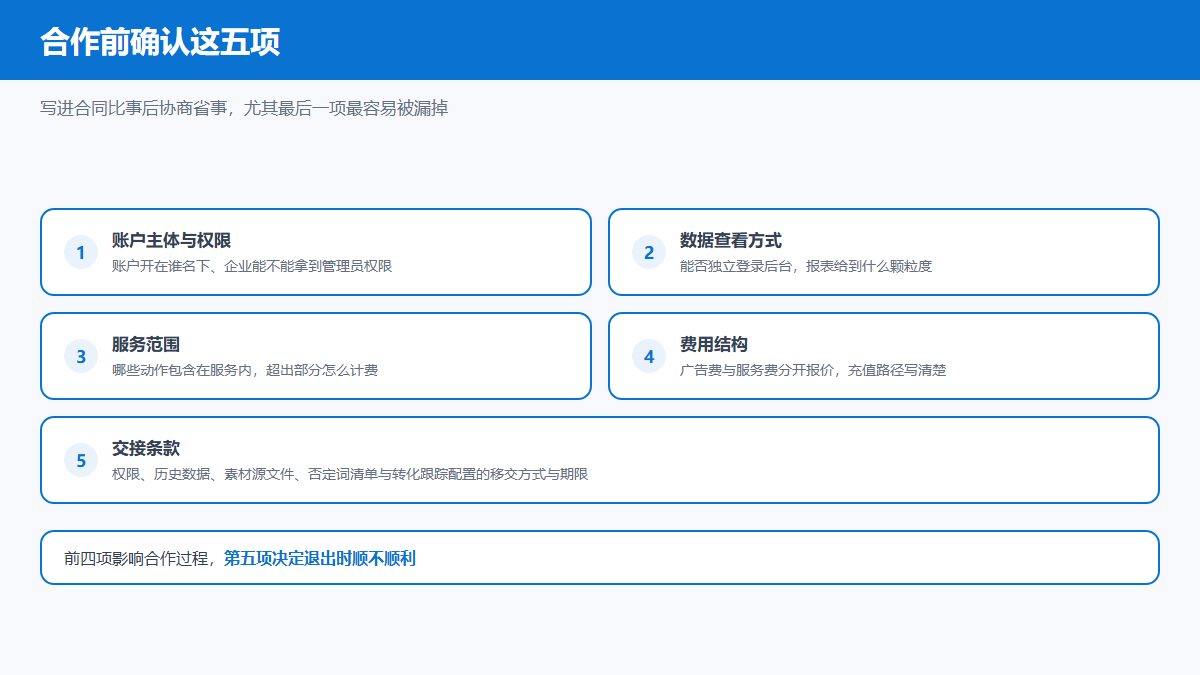Click the text 前四项影响合作过程
This screenshot has width=1200, height=675.
(136, 558)
